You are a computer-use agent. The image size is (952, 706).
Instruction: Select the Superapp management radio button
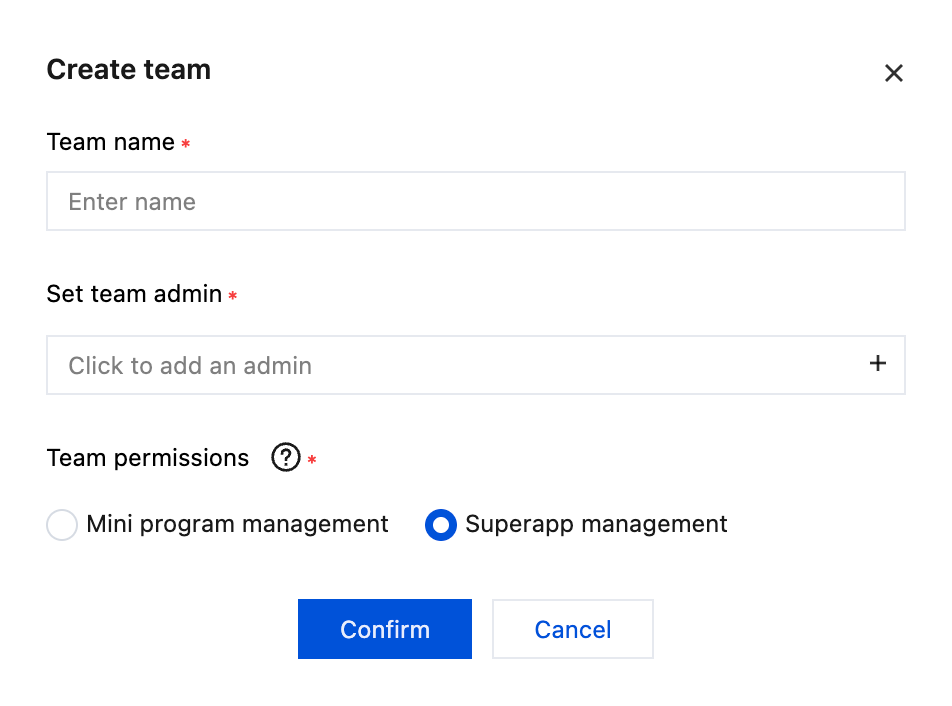point(441,525)
